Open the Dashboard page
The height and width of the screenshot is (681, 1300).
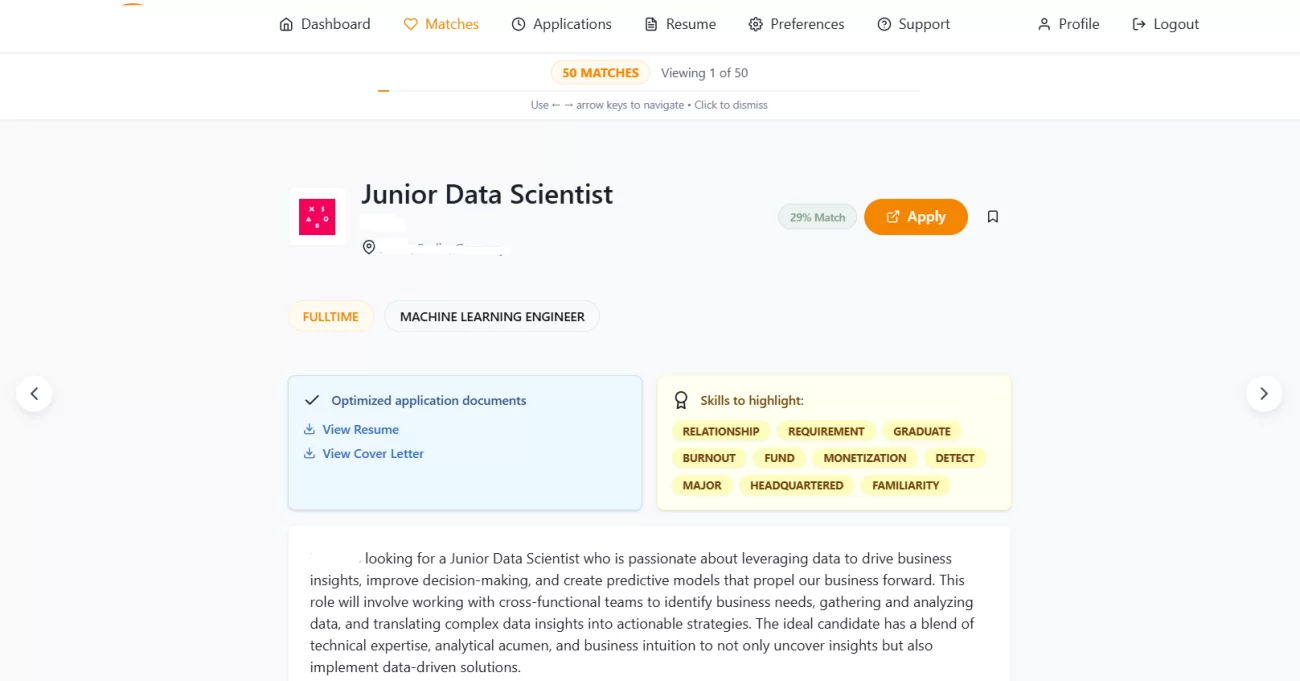click(325, 24)
